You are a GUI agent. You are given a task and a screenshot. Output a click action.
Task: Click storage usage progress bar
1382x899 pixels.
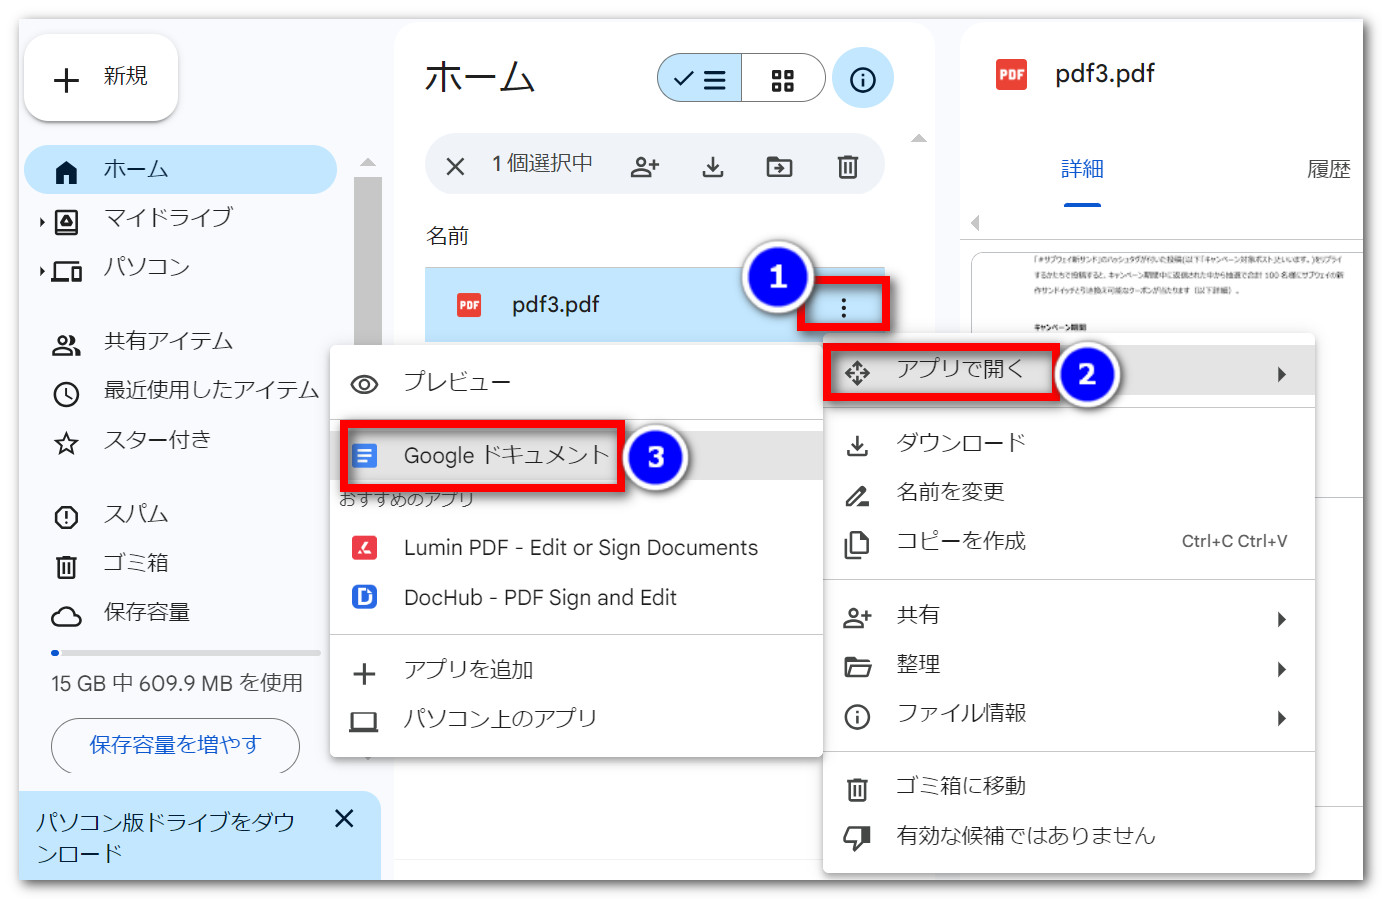[186, 653]
